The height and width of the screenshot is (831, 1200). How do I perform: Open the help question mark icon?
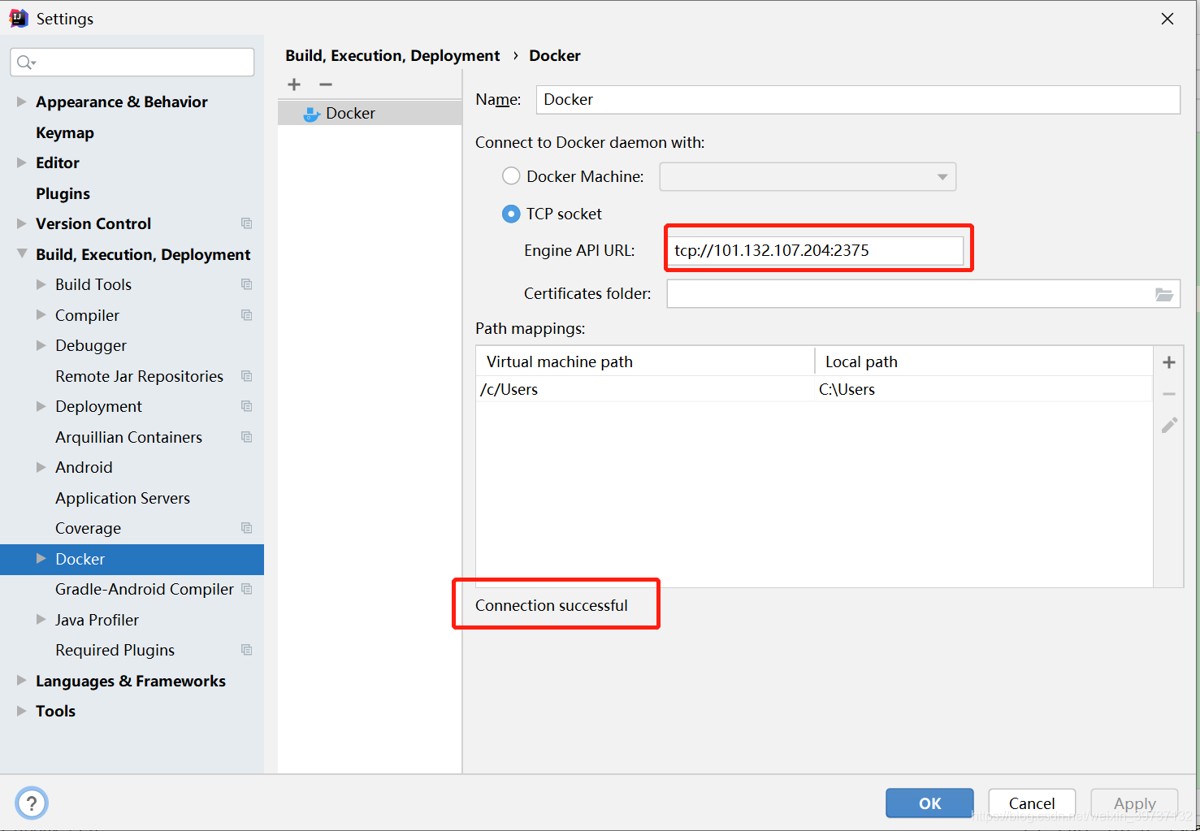(31, 802)
